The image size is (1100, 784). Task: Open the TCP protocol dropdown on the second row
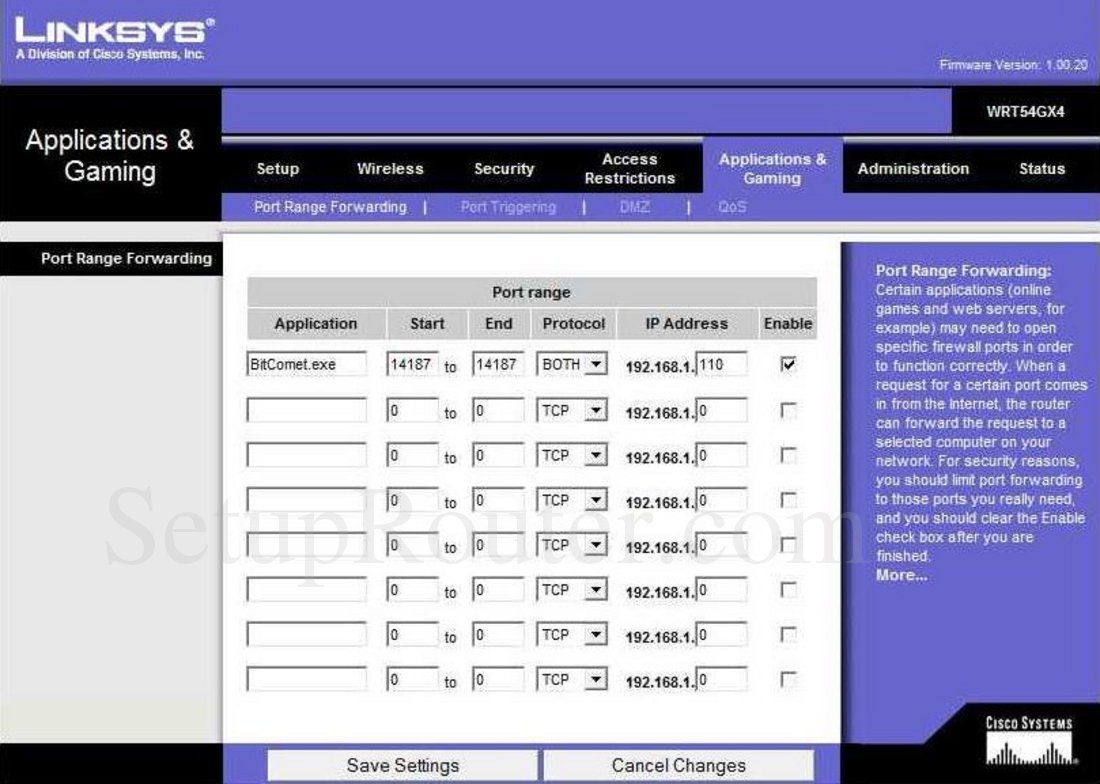572,411
